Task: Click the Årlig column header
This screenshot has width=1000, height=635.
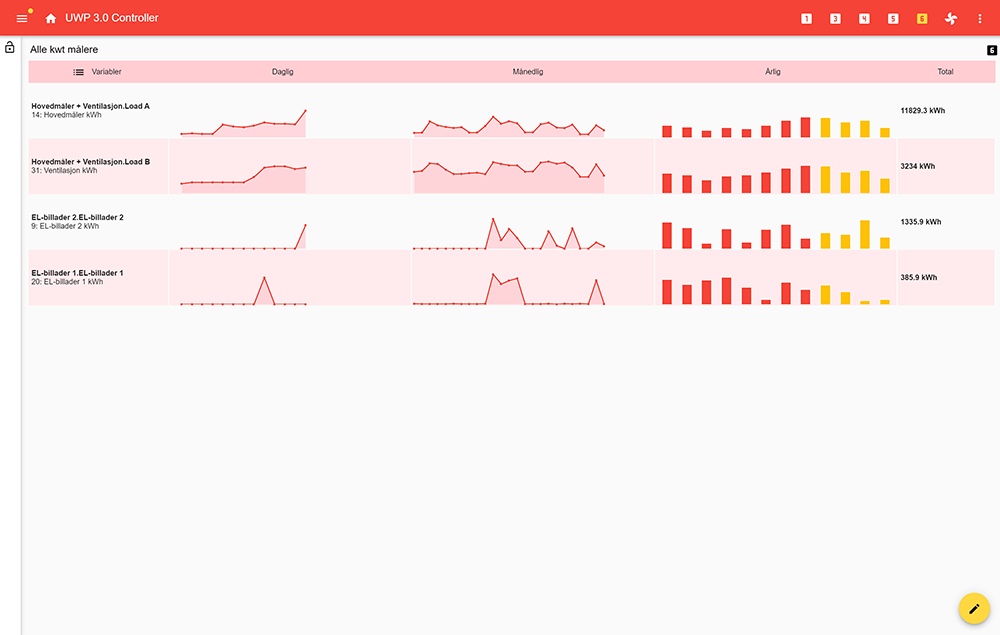Action: tap(773, 72)
